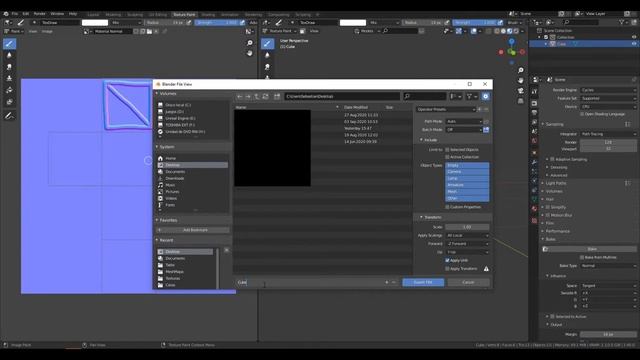The height and width of the screenshot is (360, 640).
Task: Select the Draw brush tool in image editor
Action: point(9,44)
